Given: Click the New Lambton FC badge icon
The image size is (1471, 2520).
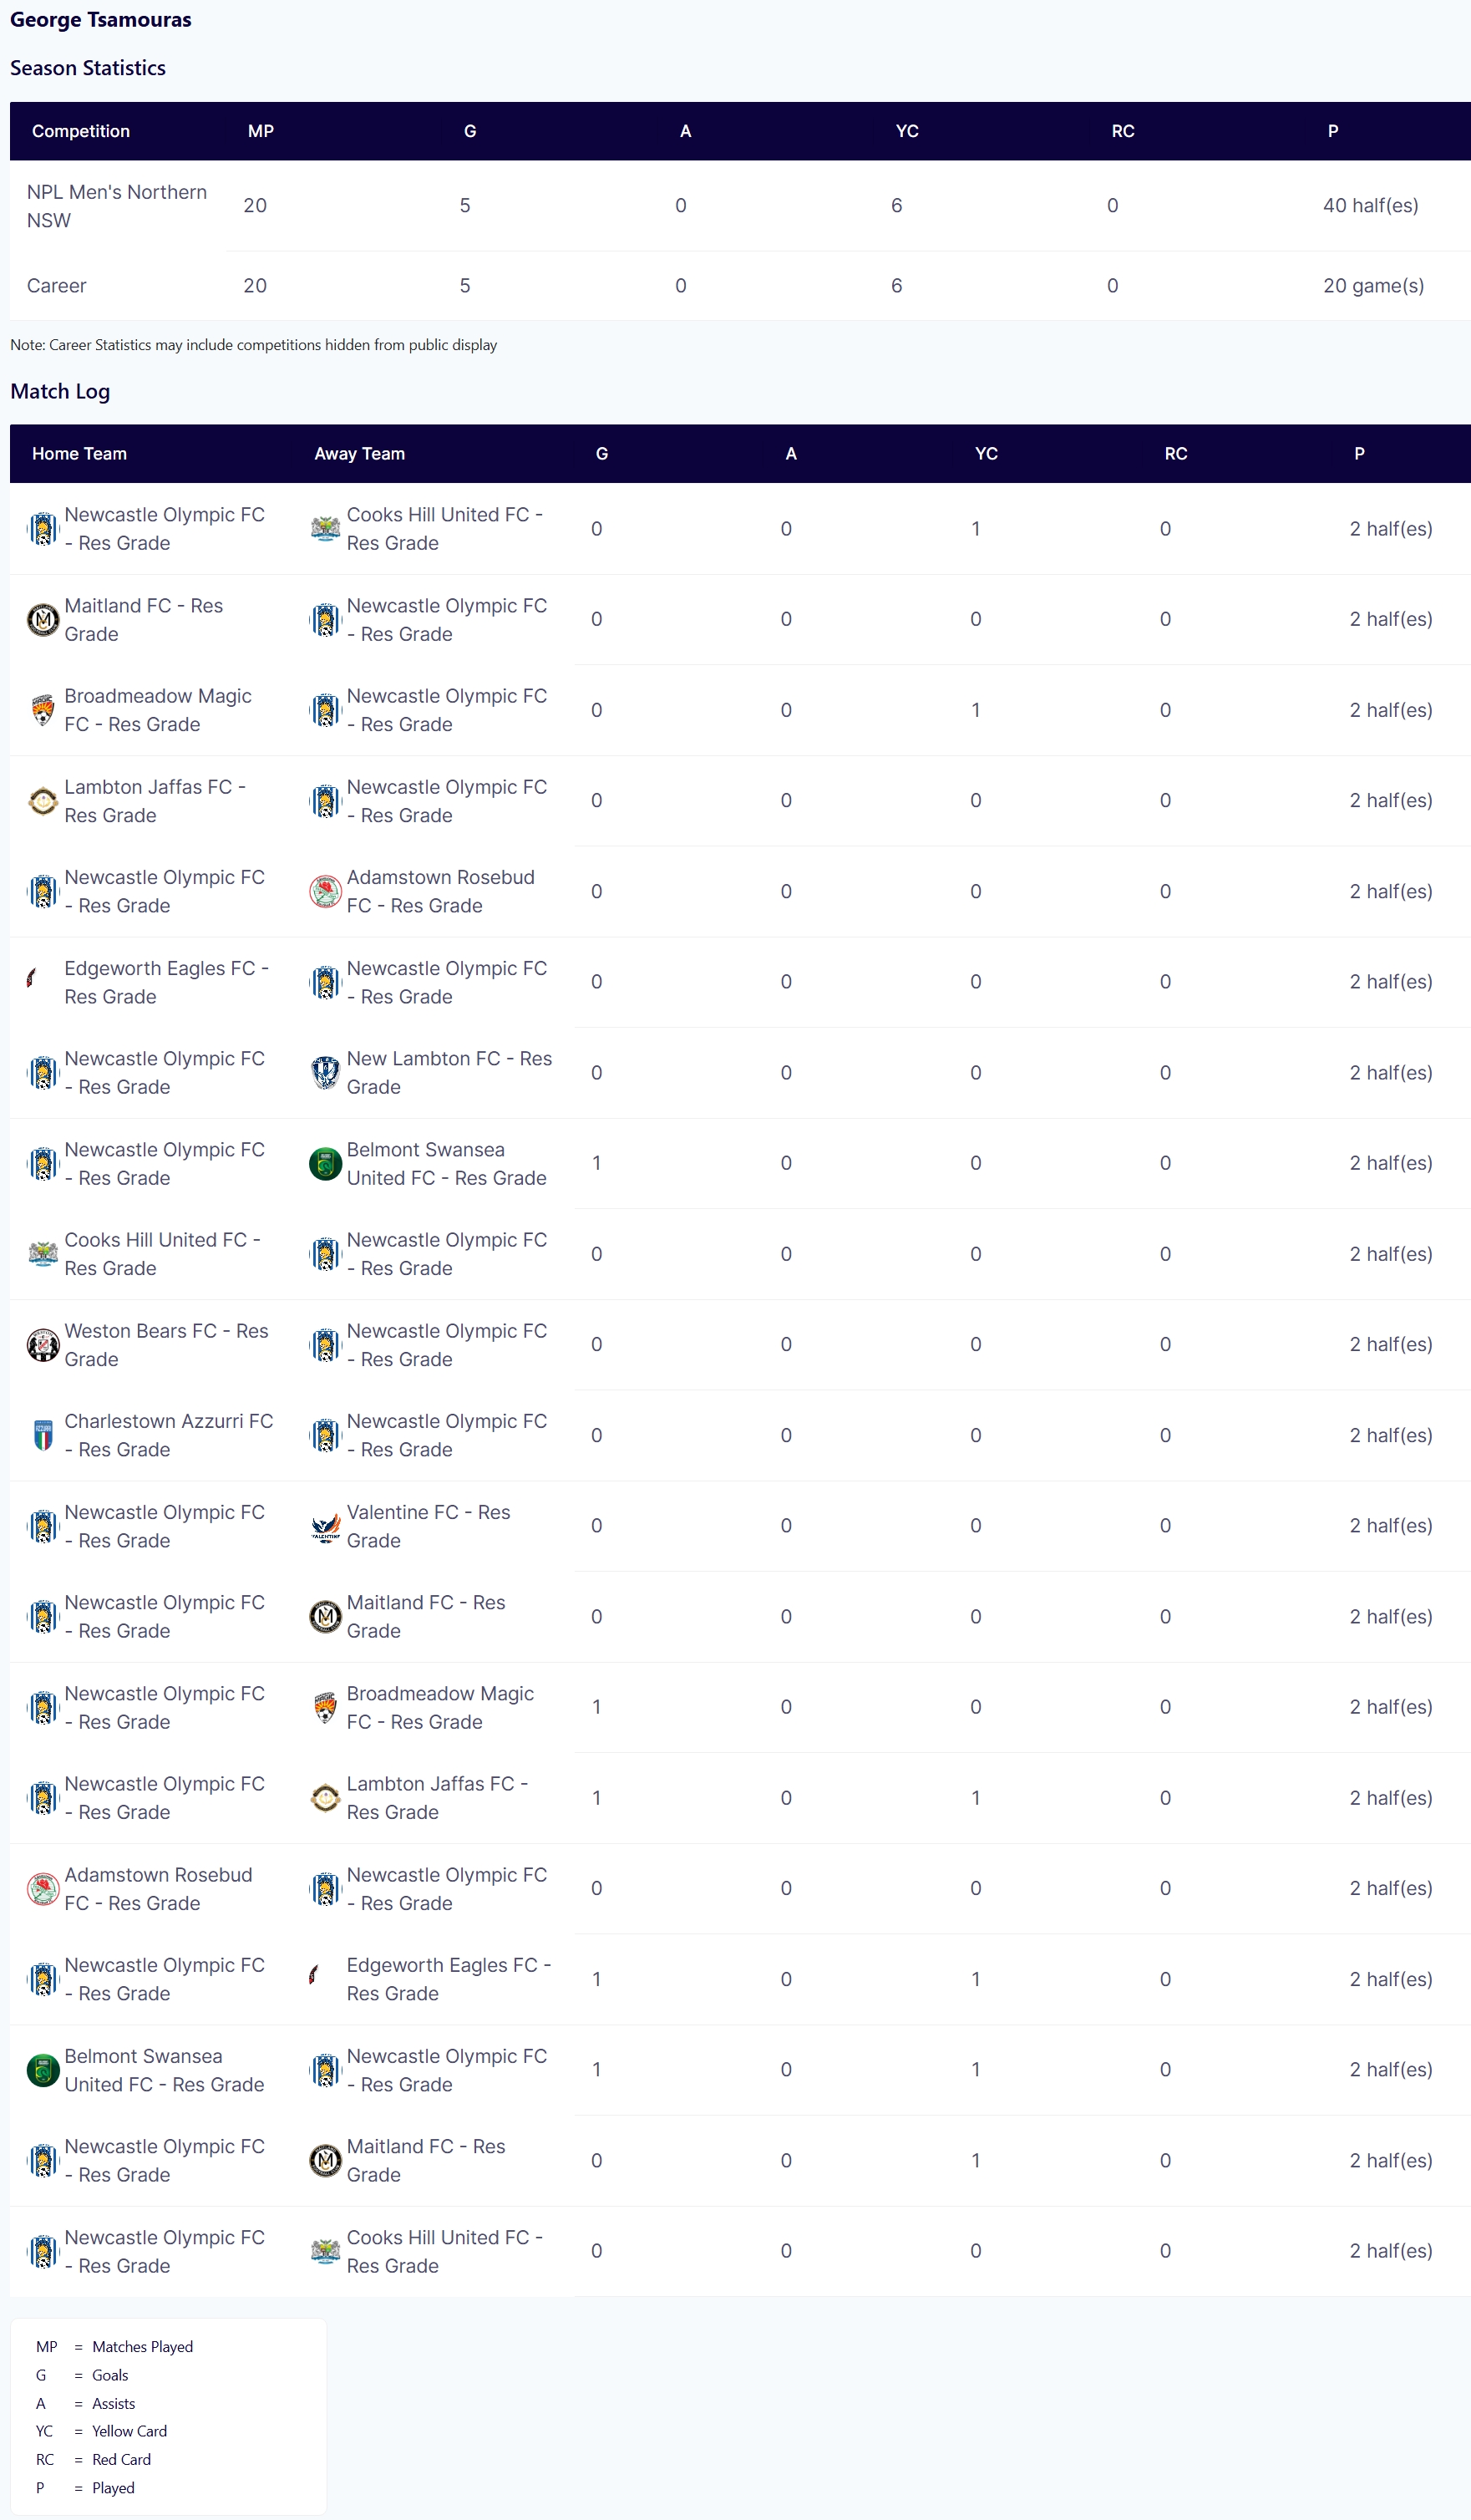Looking at the screenshot, I should [325, 1072].
